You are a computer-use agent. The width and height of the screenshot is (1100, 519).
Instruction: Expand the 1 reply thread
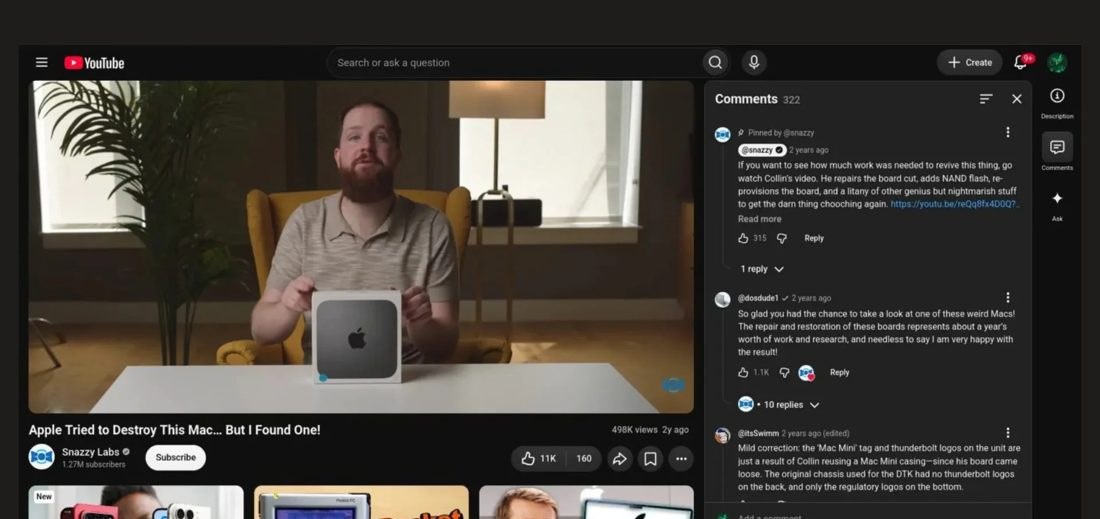point(761,269)
